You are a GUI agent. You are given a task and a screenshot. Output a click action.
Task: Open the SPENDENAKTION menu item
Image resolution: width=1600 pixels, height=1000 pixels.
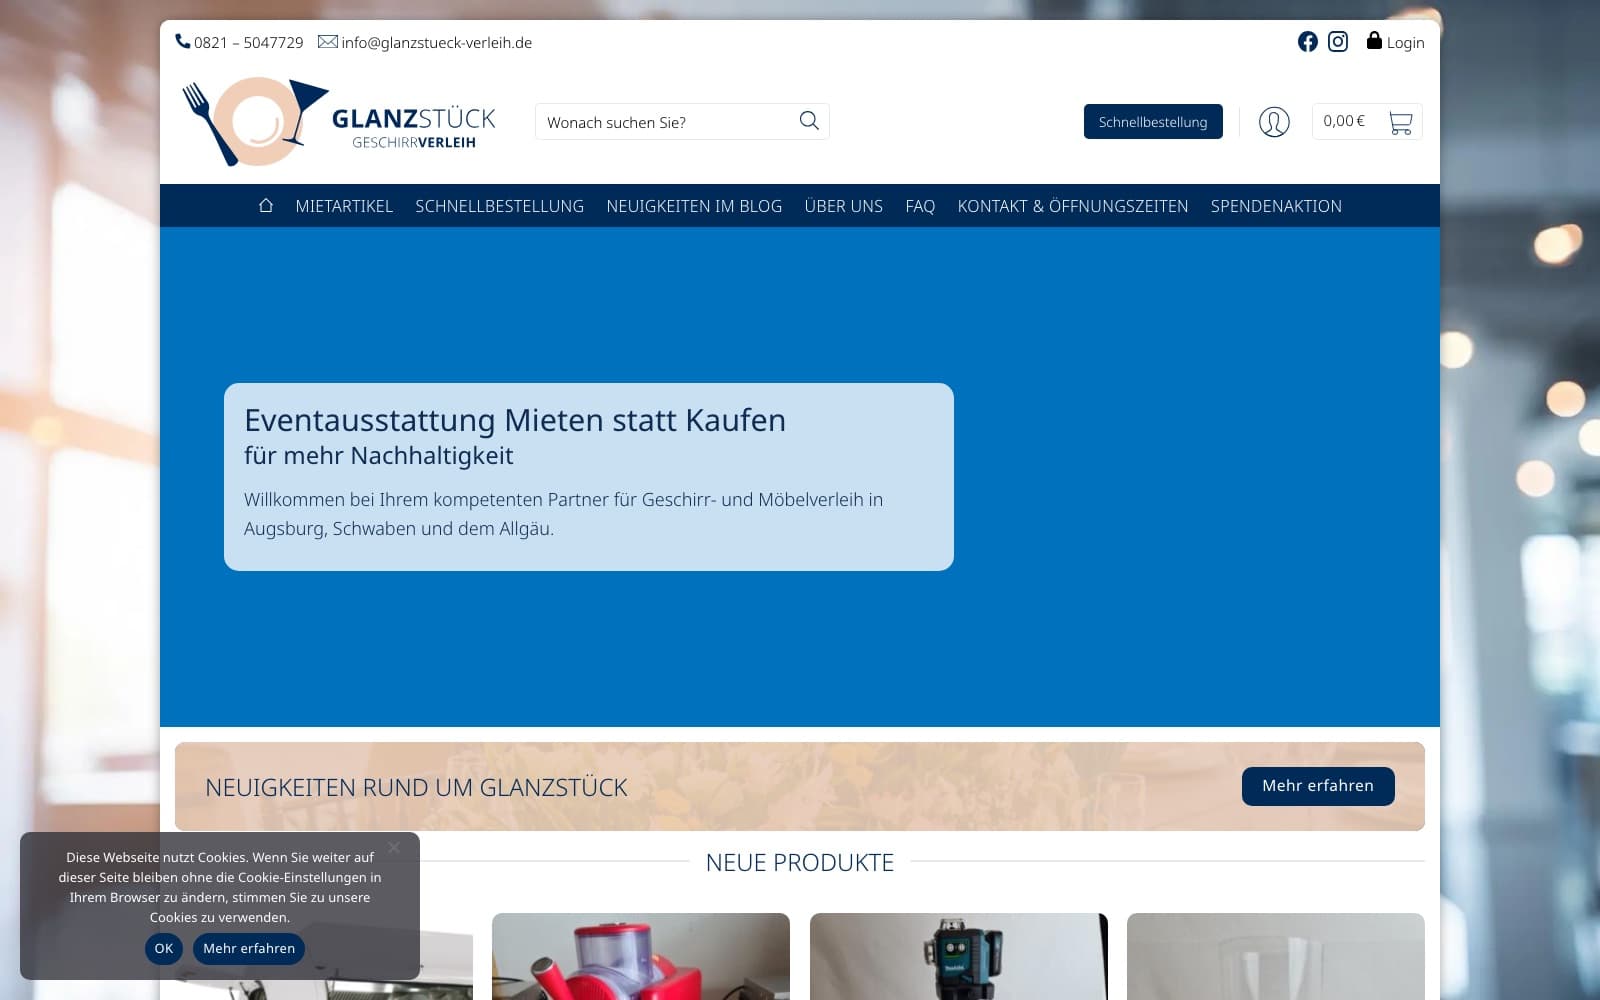[1276, 206]
